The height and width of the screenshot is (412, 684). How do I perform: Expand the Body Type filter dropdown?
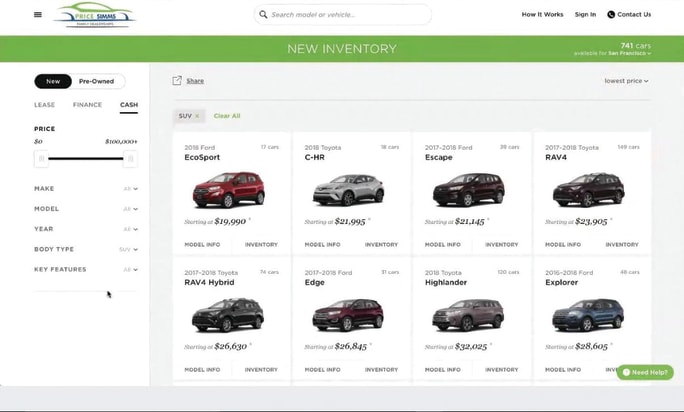click(129, 249)
